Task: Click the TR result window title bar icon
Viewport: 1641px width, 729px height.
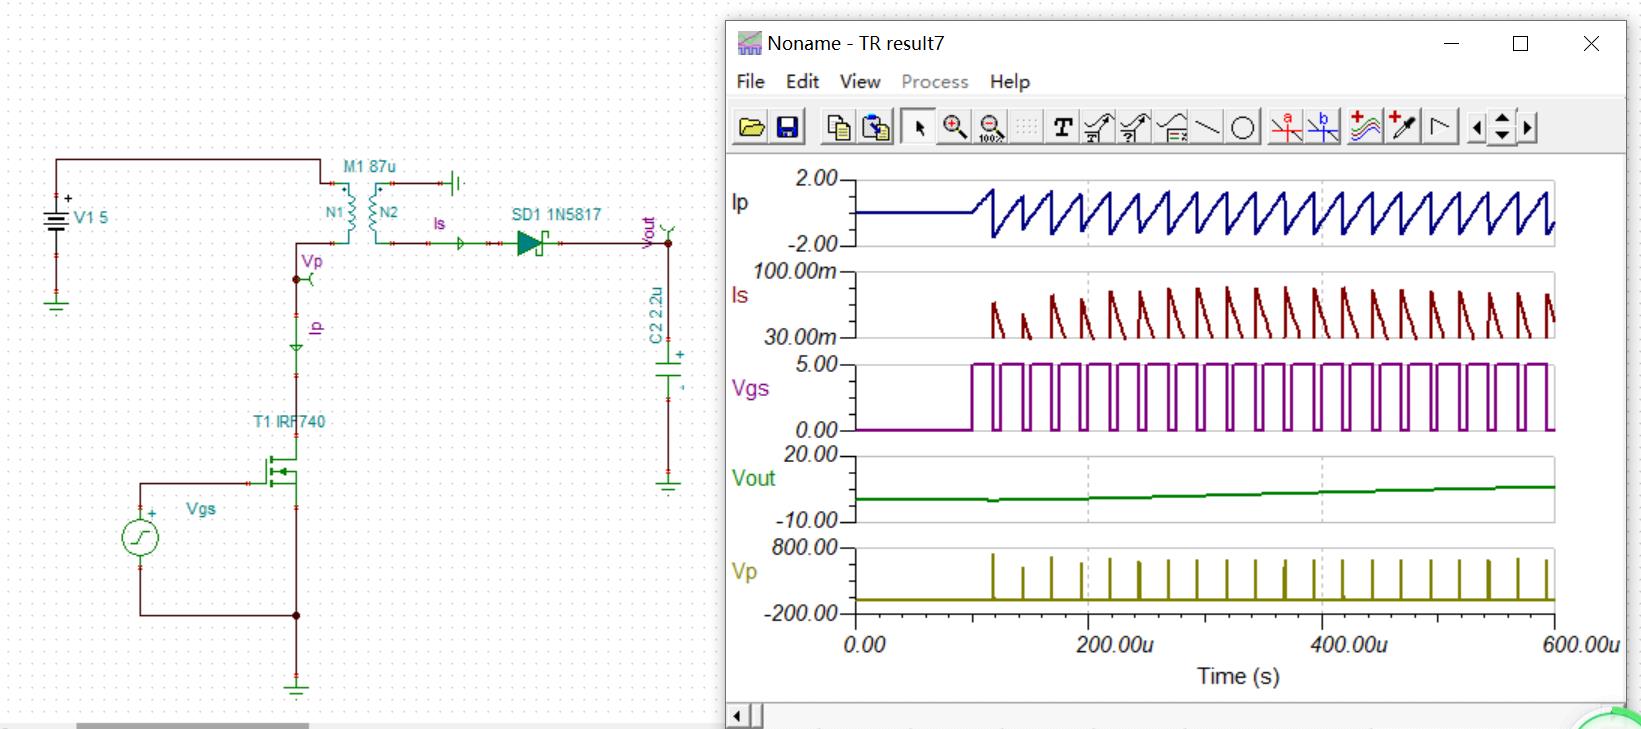Action: click(x=749, y=43)
